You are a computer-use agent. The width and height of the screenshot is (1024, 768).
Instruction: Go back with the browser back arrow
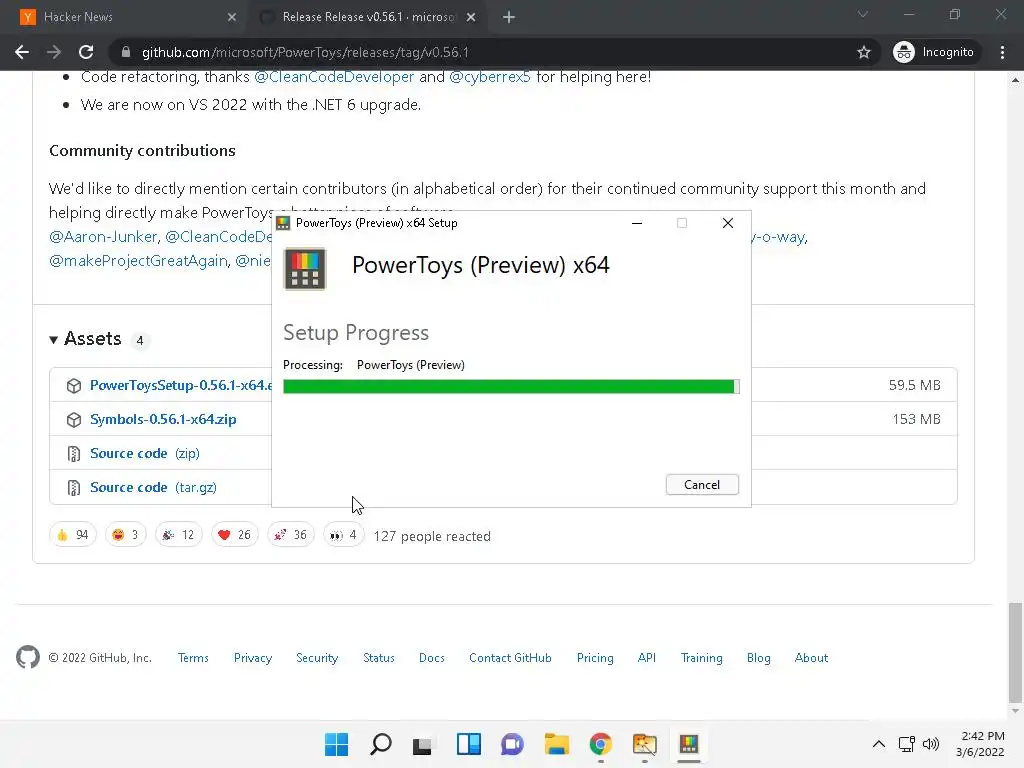point(22,52)
